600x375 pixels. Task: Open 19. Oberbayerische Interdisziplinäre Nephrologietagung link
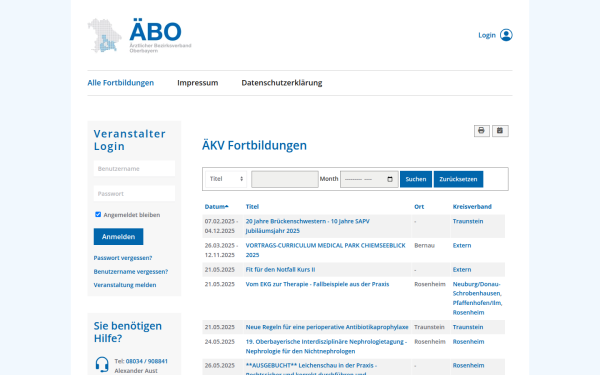tap(326, 346)
